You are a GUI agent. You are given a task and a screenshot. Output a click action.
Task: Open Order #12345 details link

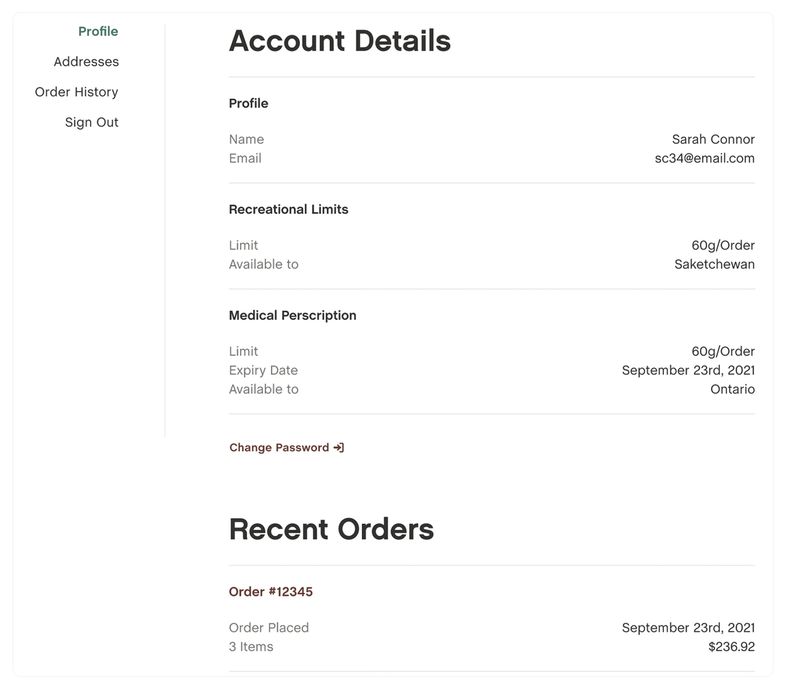(x=271, y=592)
